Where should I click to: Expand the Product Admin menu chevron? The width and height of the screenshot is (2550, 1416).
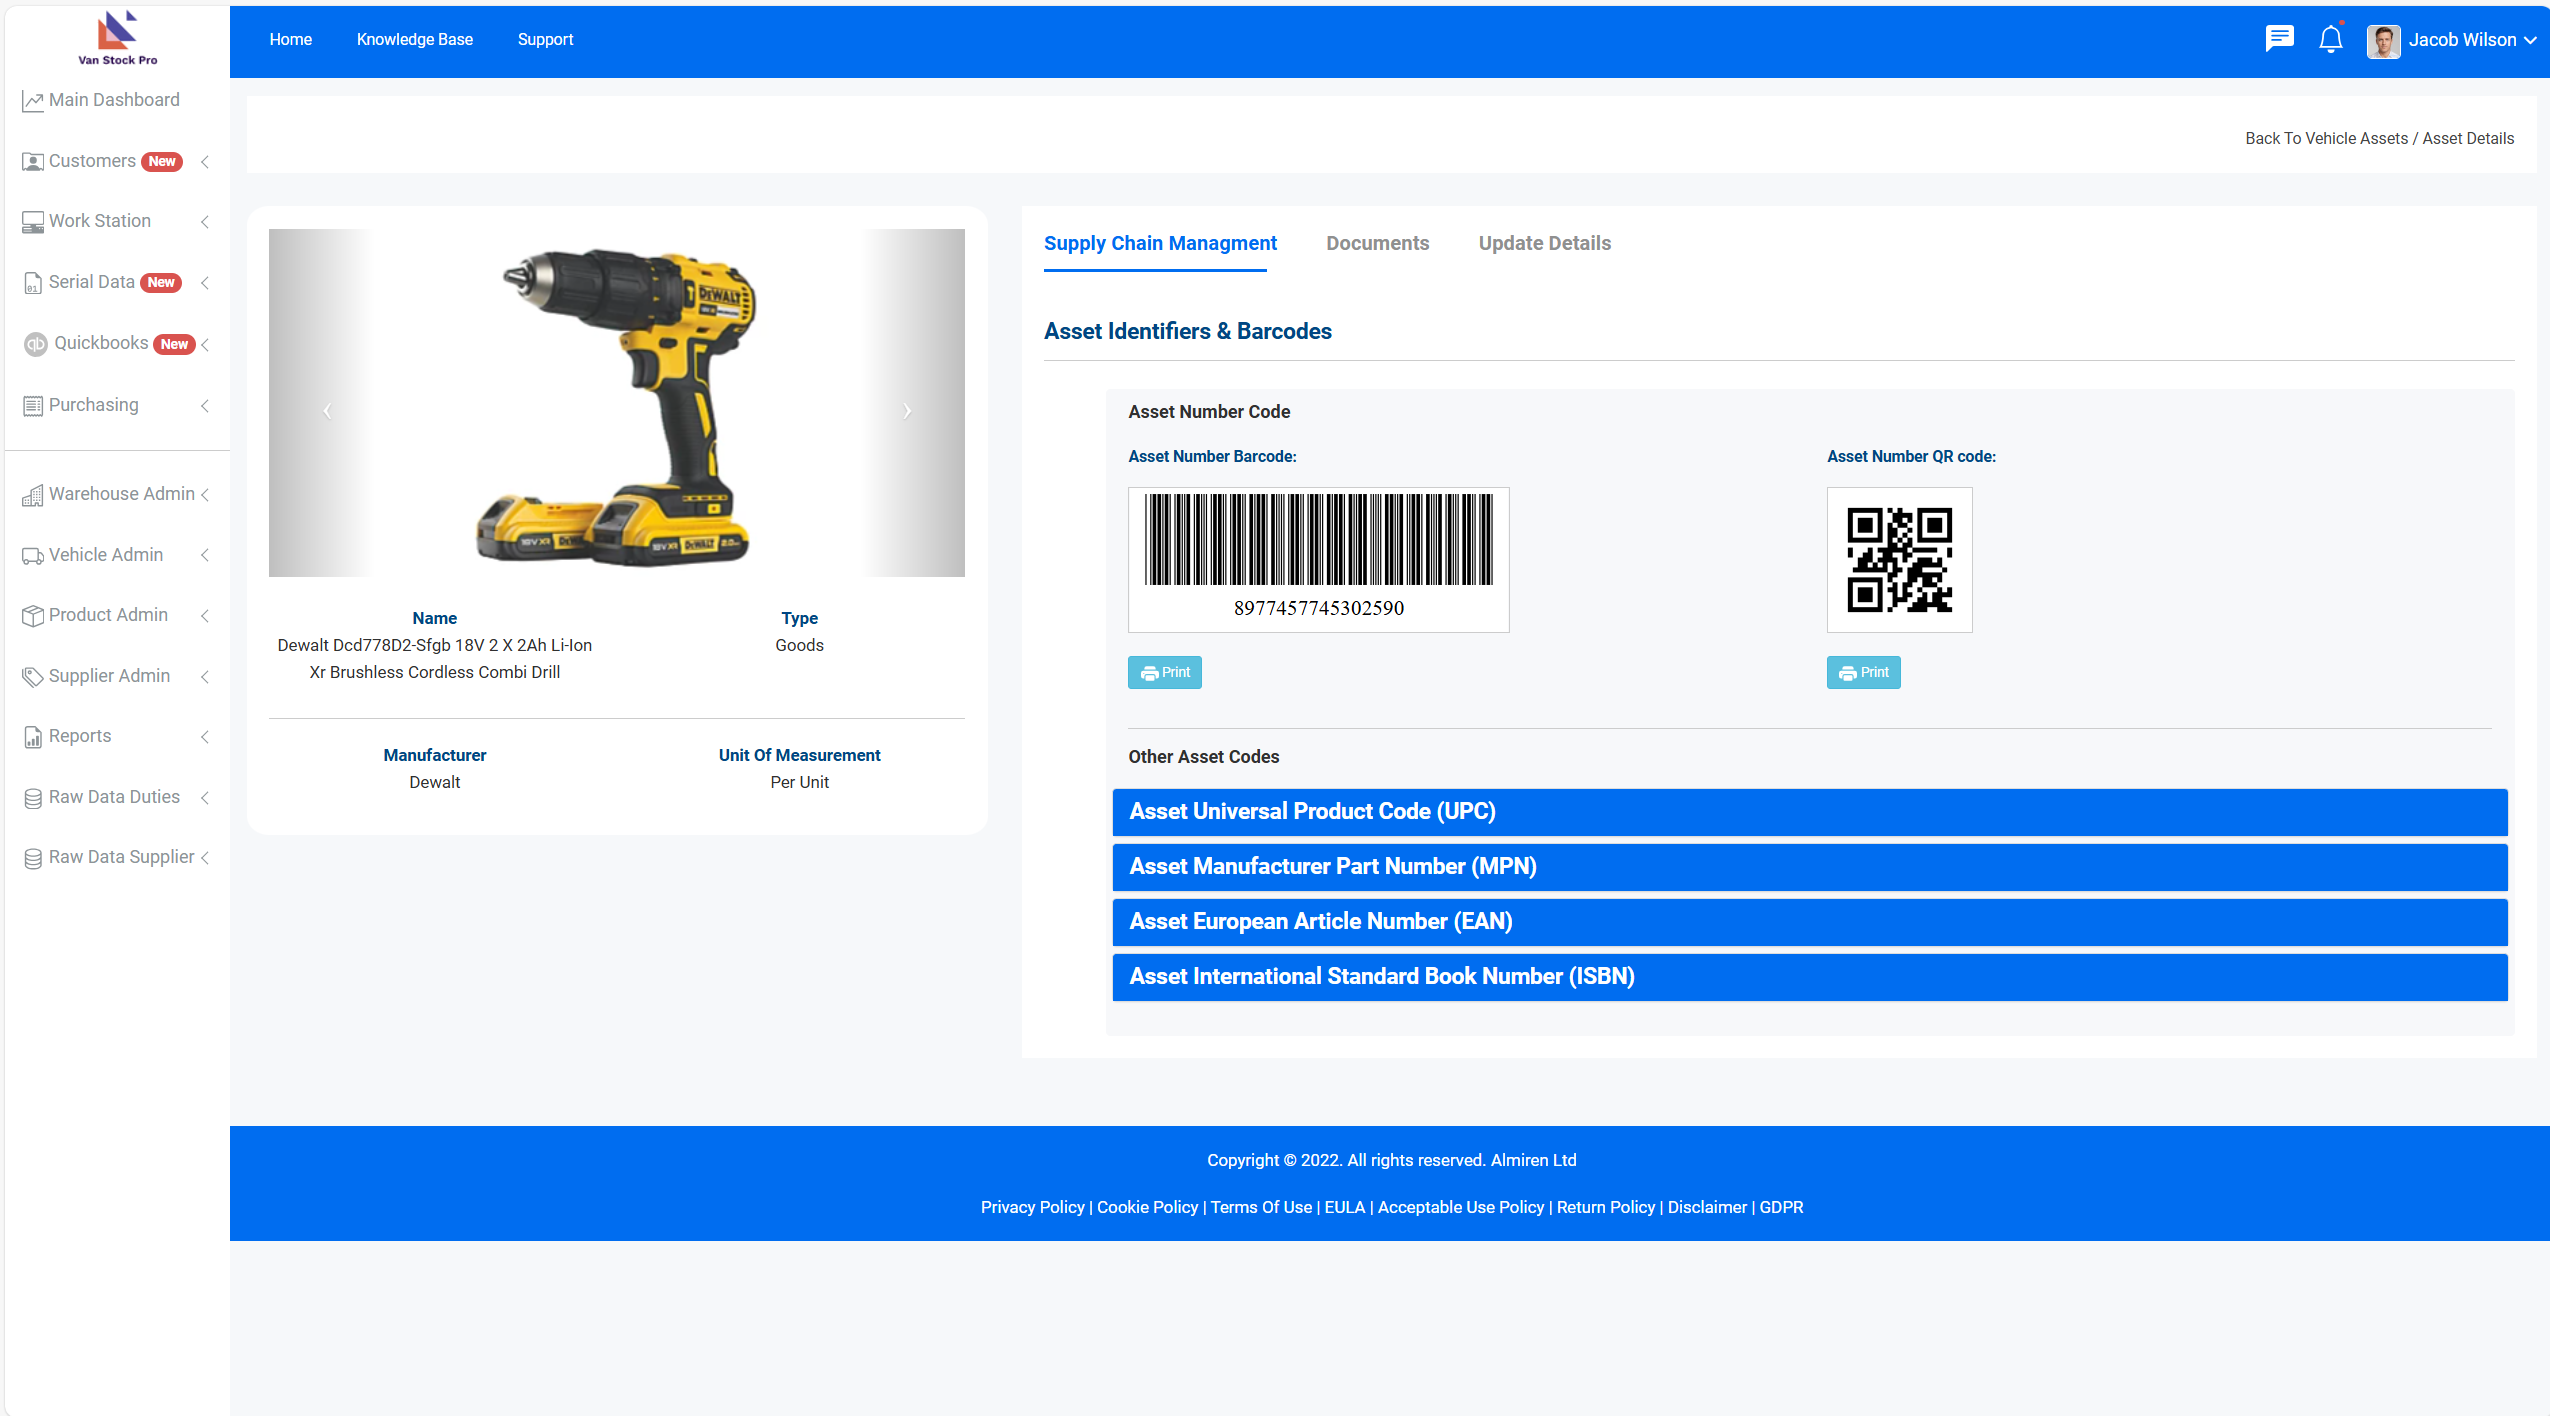pos(205,616)
